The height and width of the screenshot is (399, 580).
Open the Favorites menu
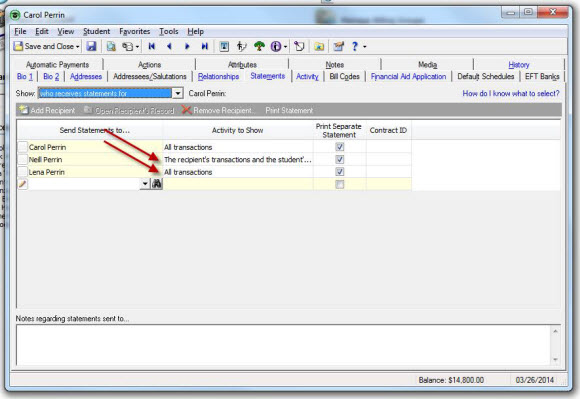click(135, 31)
